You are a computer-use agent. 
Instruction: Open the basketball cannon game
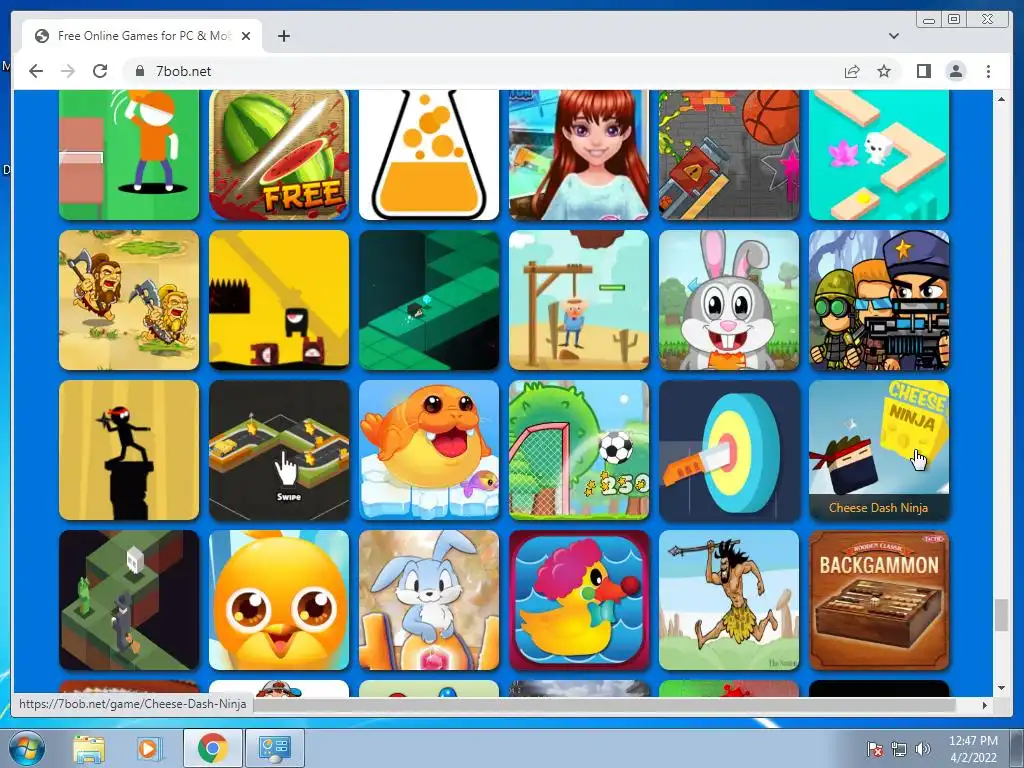[x=729, y=155]
